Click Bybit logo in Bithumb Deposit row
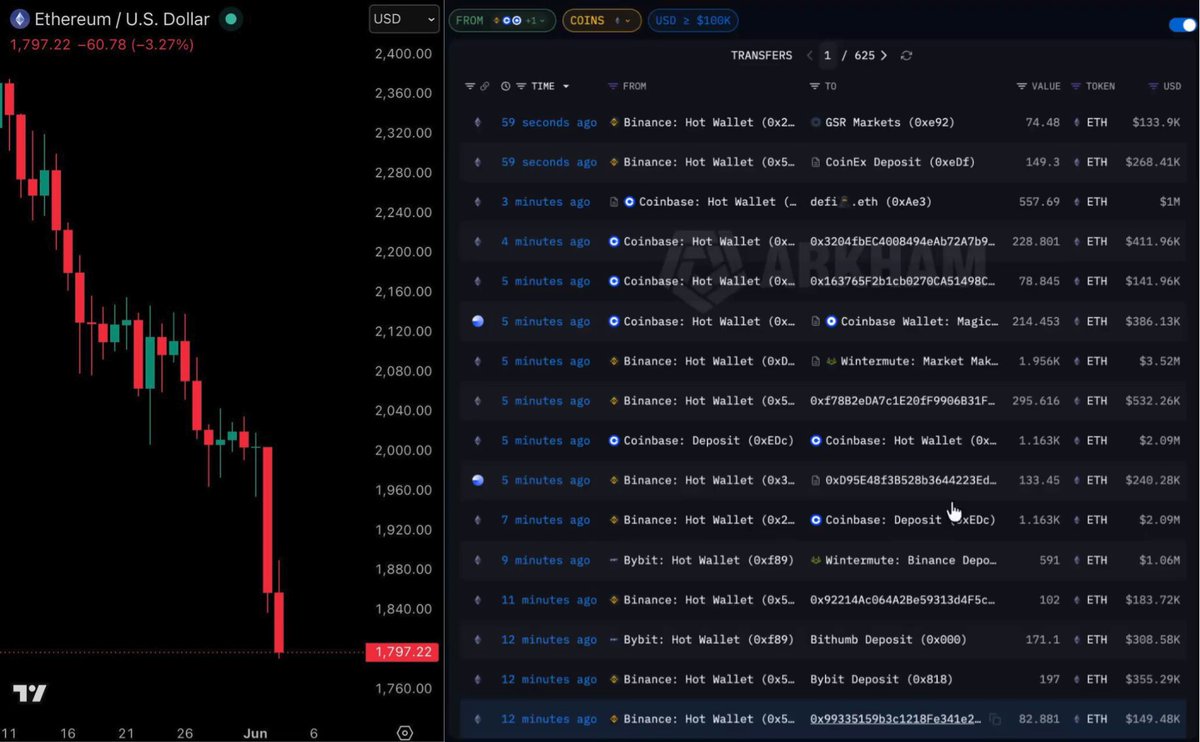 [x=614, y=640]
